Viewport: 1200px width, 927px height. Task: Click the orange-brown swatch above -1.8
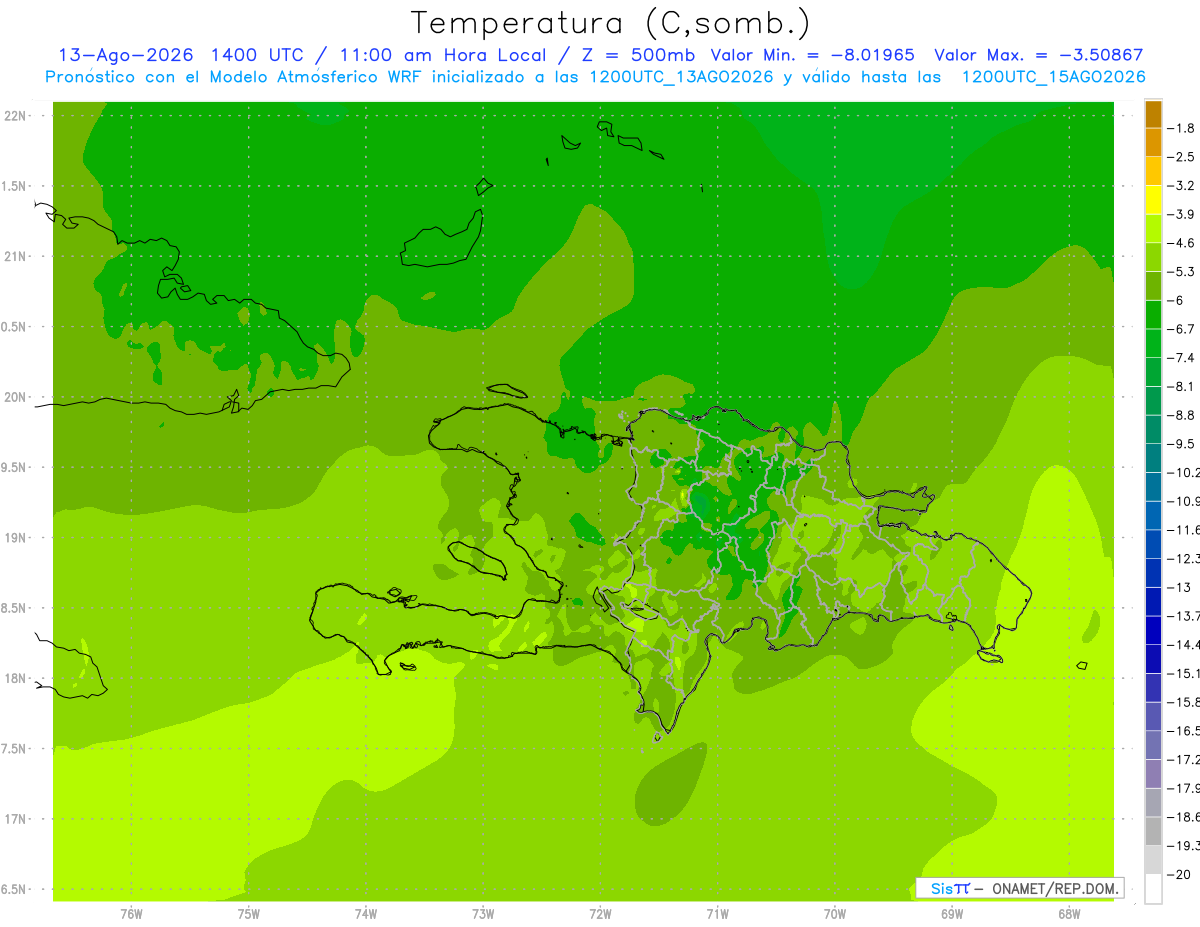(1153, 114)
